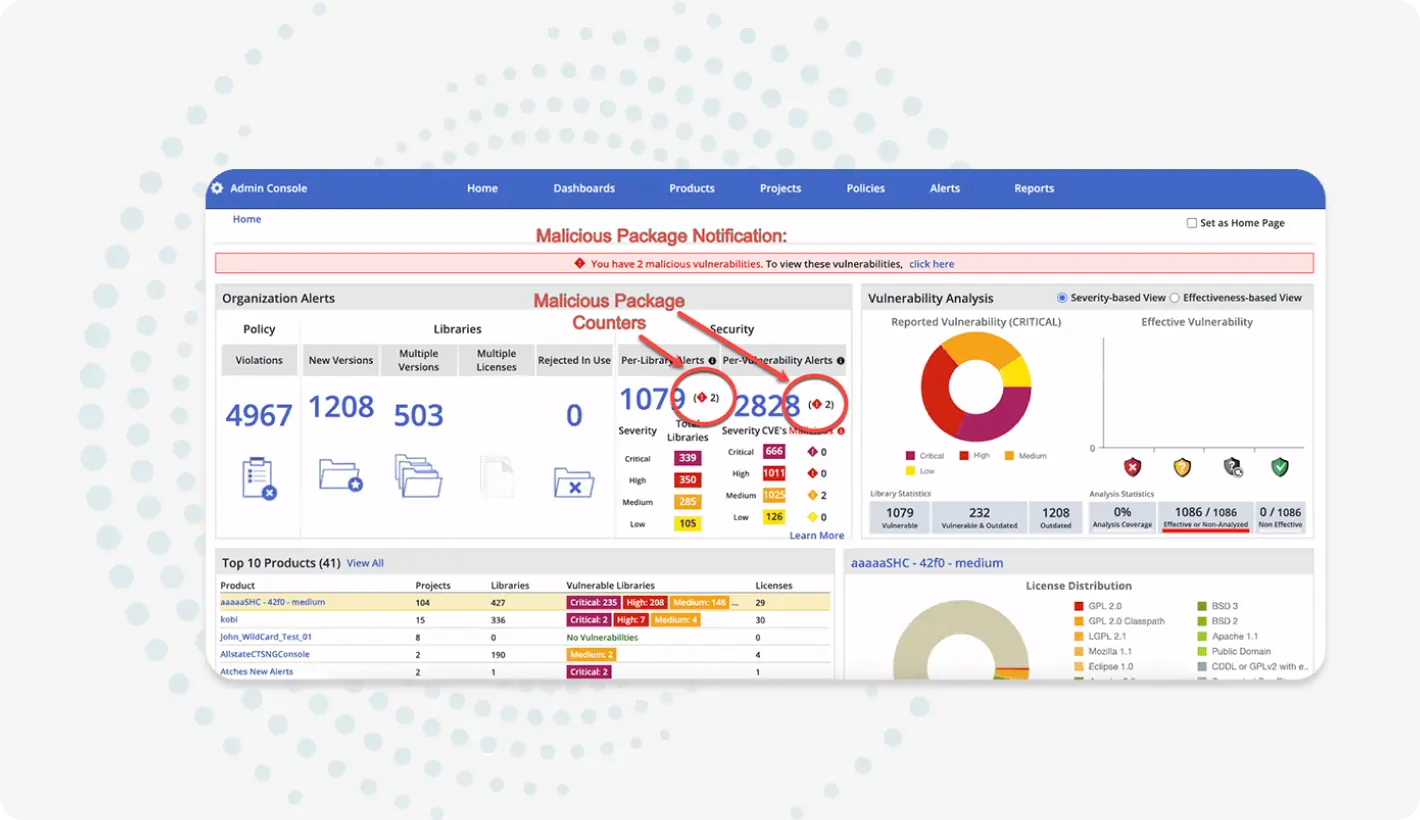Click the Policy Violations clipboard icon
Viewport: 1420px width, 820px height.
258,478
